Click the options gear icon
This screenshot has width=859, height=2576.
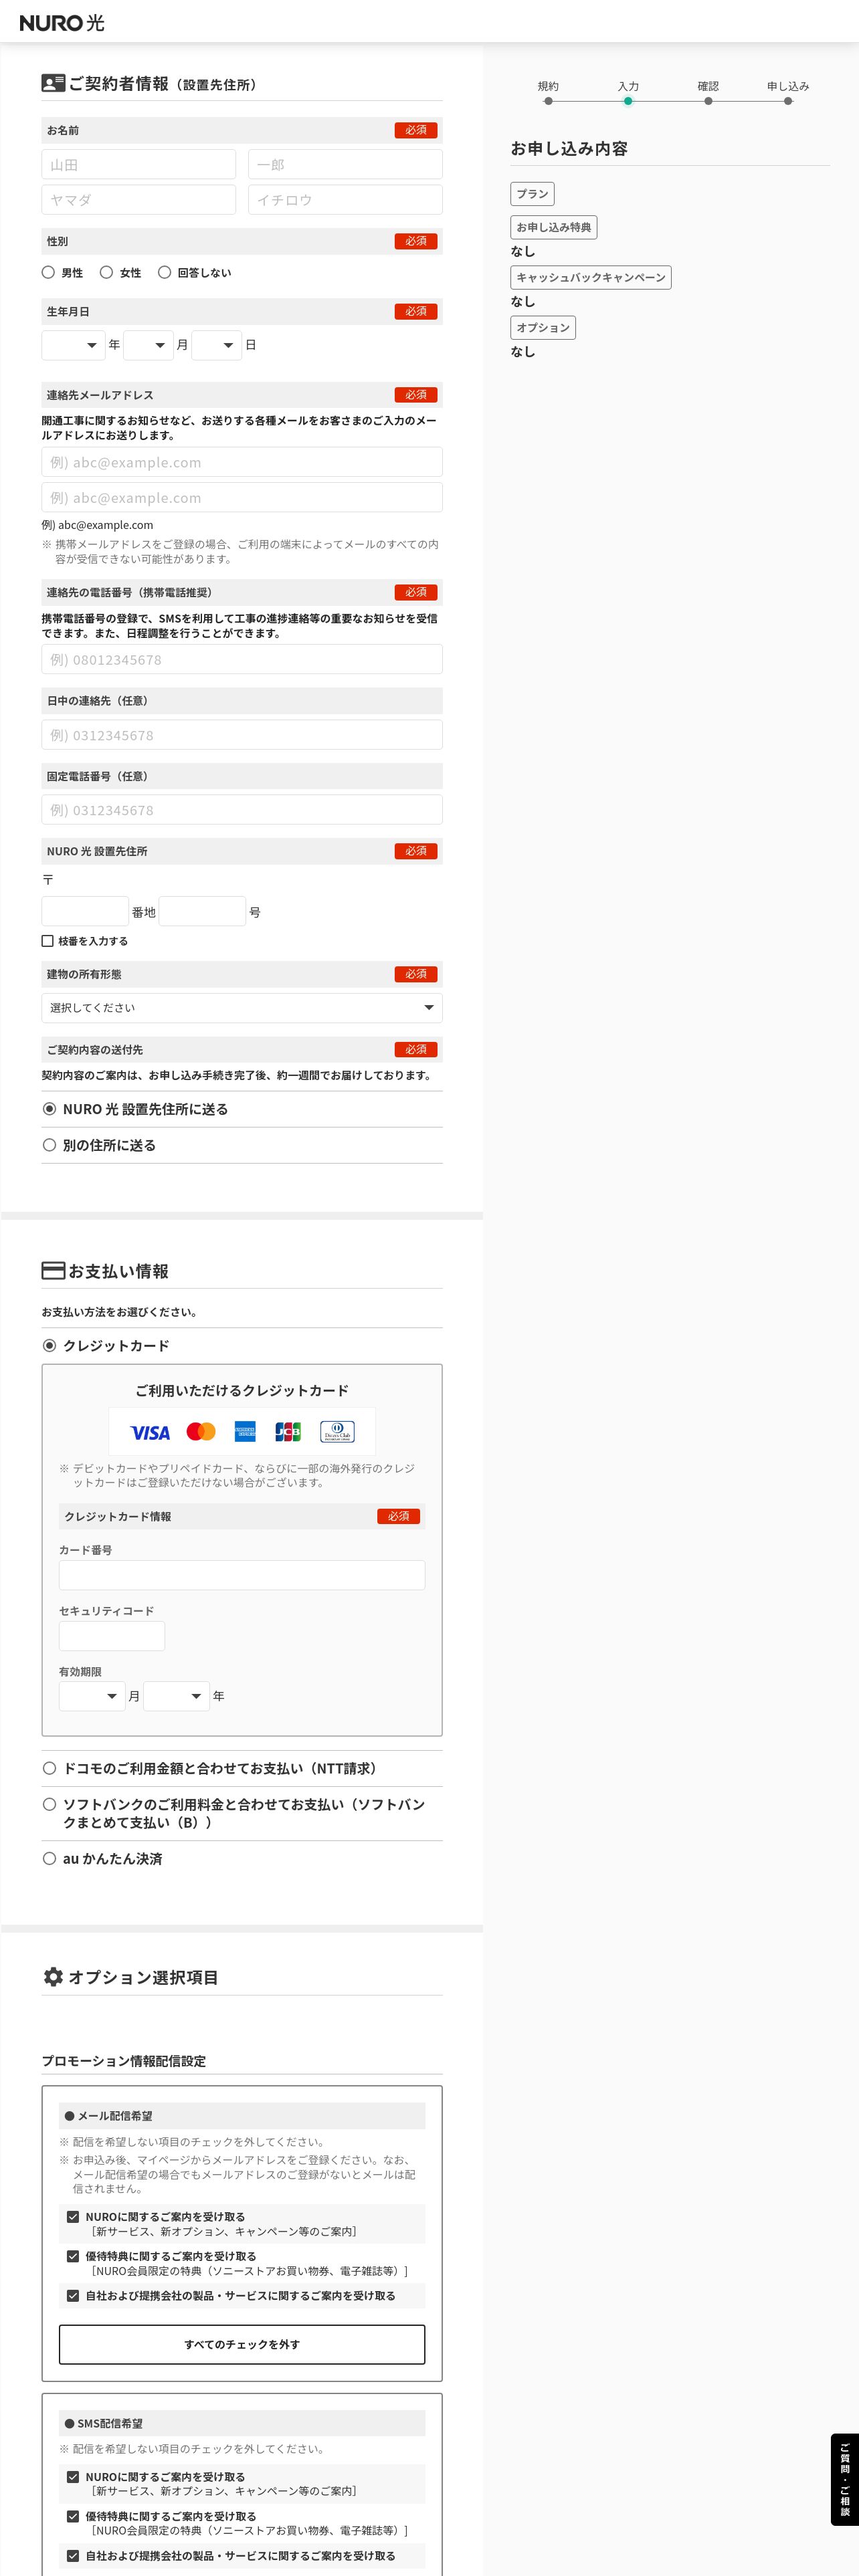tap(53, 1976)
